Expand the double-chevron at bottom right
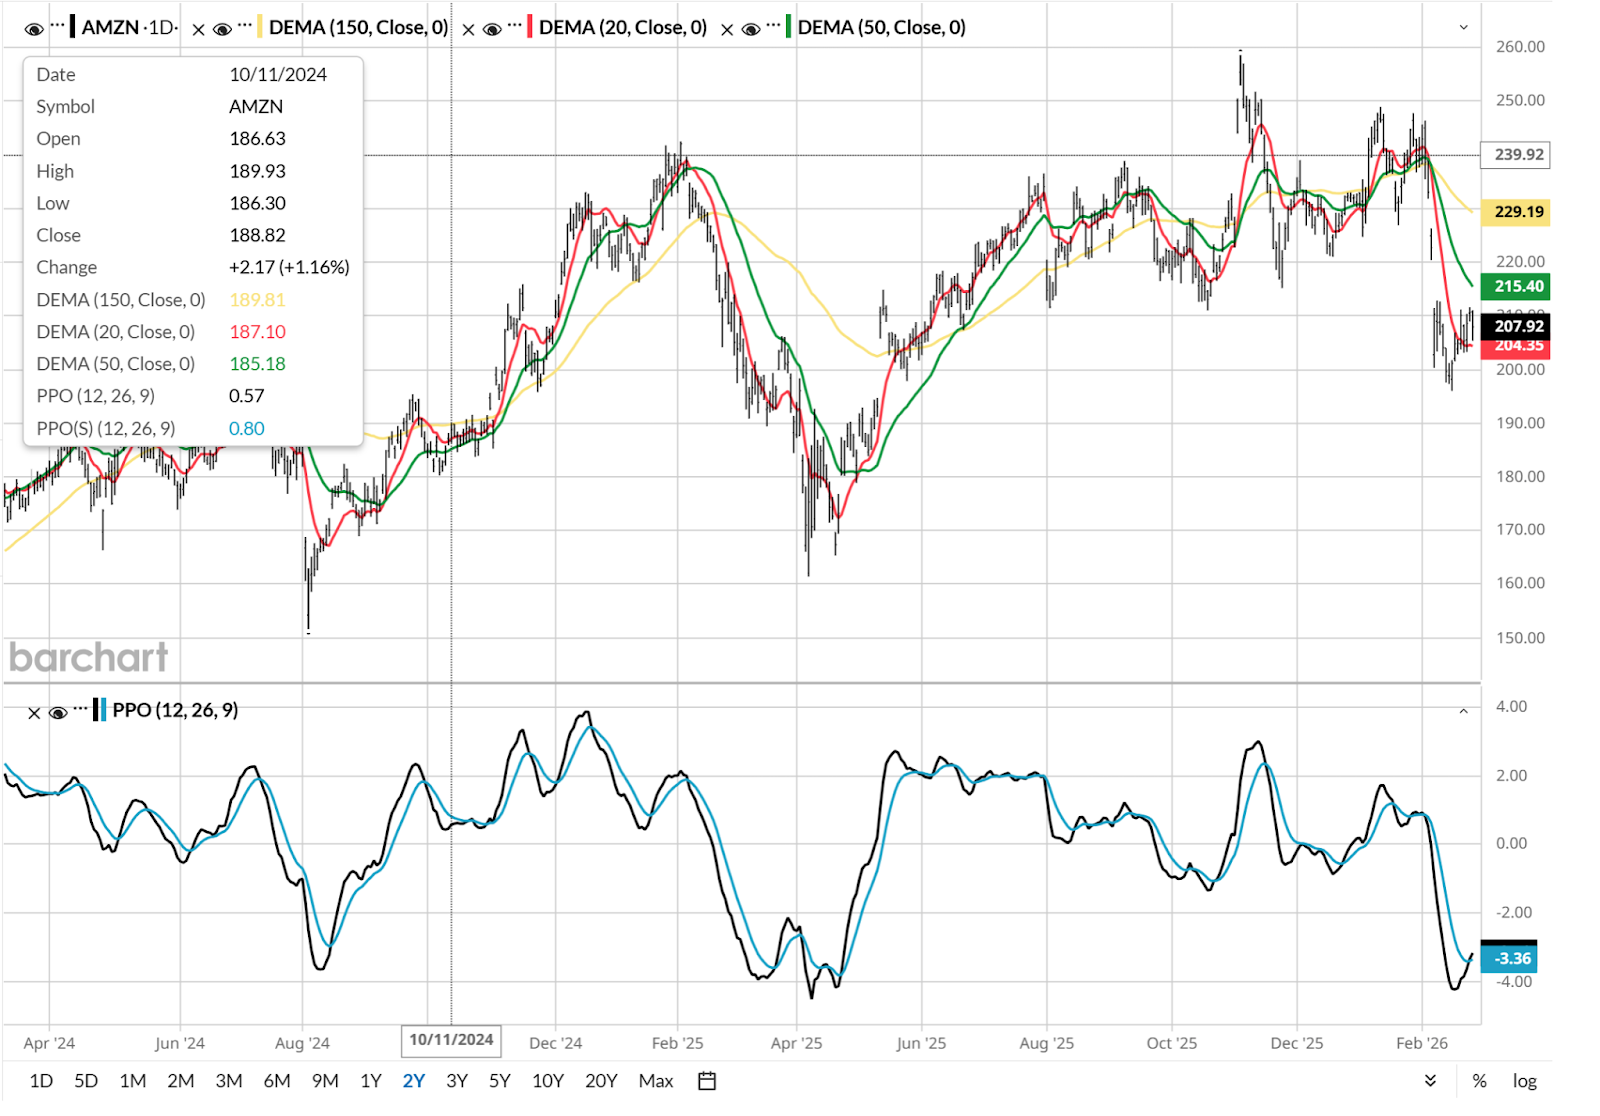The image size is (1600, 1116). (1430, 1081)
